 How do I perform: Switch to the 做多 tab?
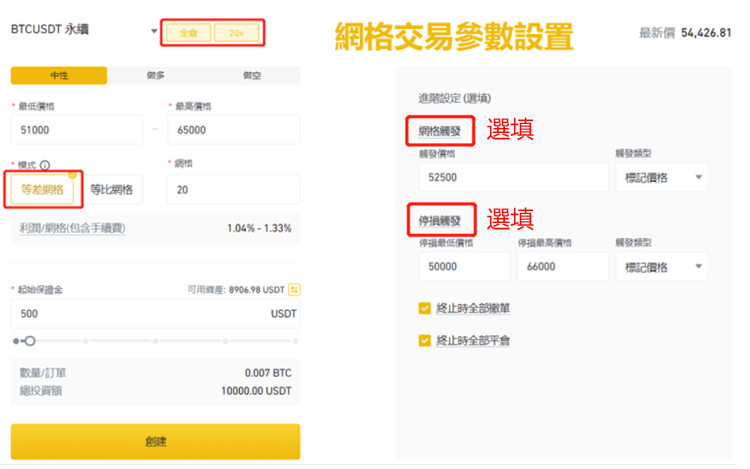(155, 76)
